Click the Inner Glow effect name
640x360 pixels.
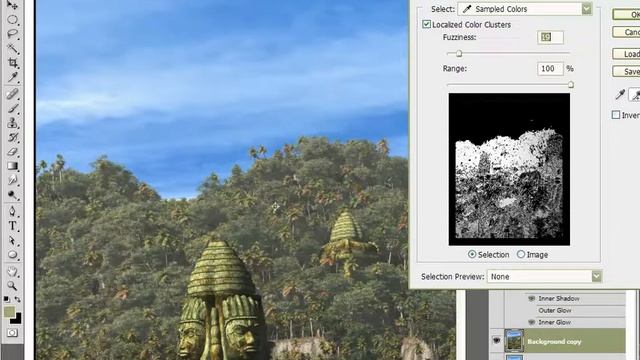(x=554, y=322)
